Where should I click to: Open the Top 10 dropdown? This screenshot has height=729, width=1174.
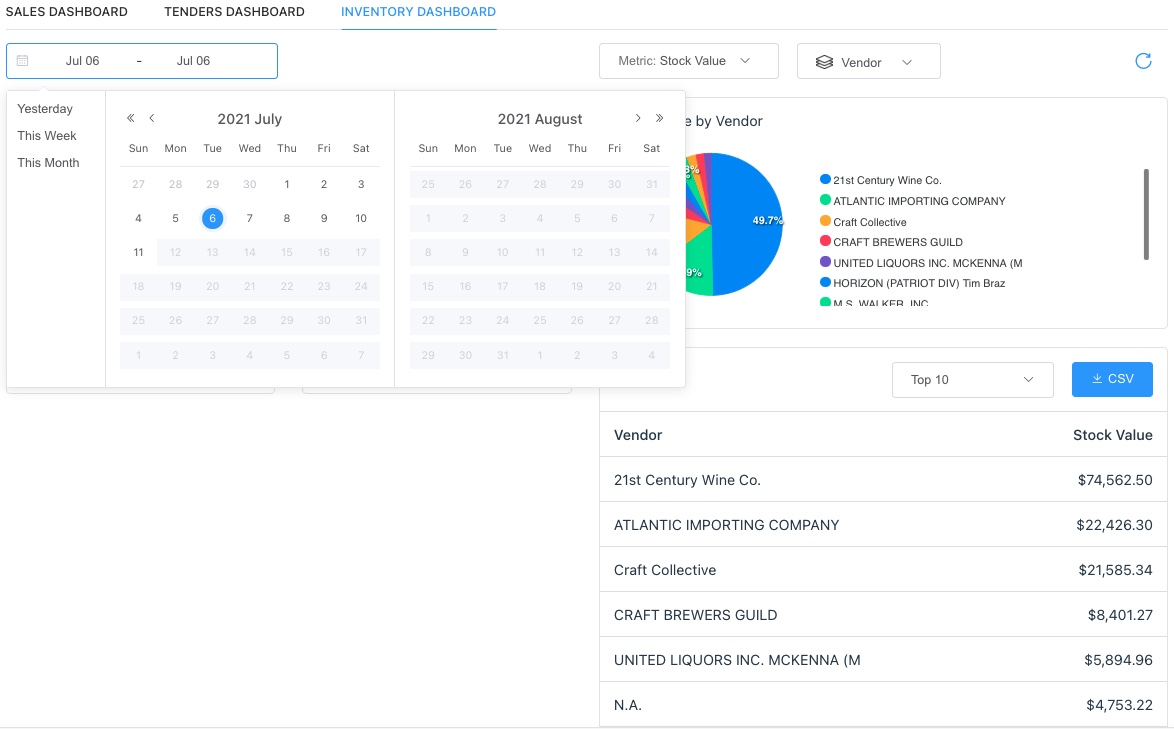[x=972, y=380]
